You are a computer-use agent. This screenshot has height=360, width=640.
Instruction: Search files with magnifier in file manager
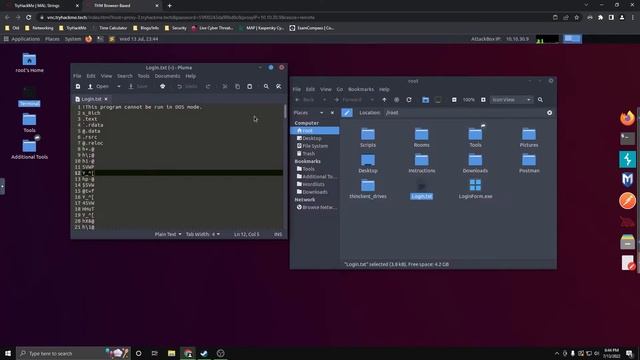coord(540,100)
